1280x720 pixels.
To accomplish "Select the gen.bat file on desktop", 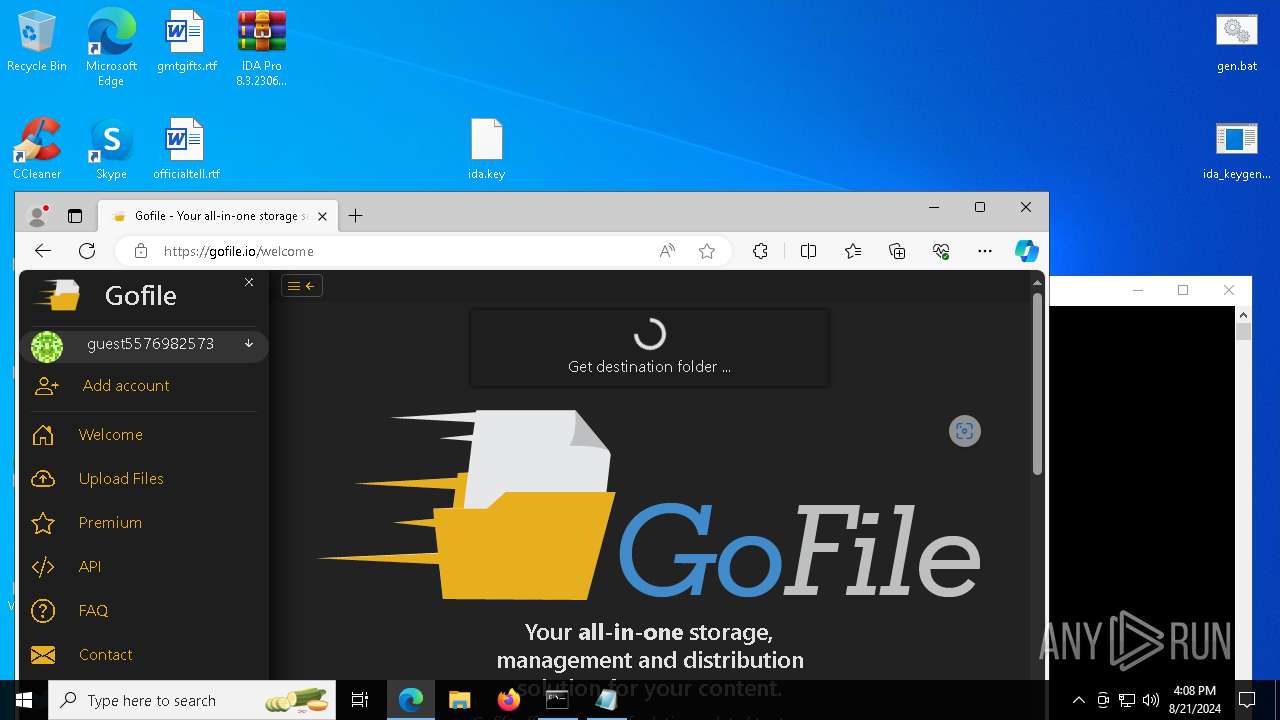I will pos(1237,42).
